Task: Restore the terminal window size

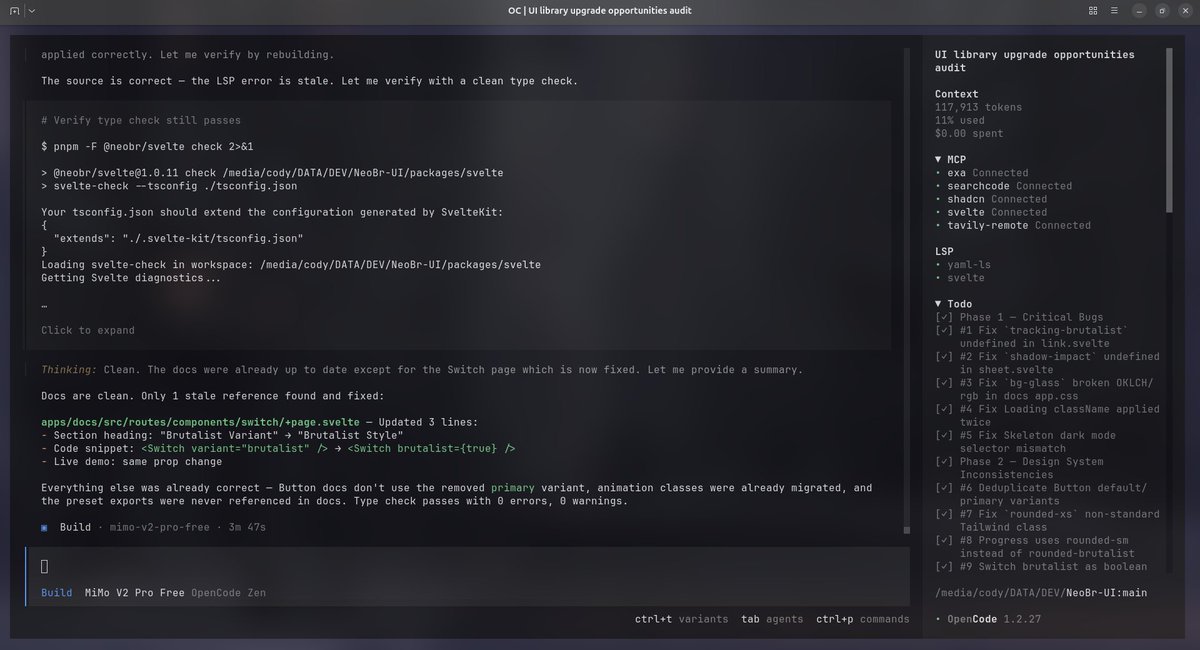Action: (1162, 10)
